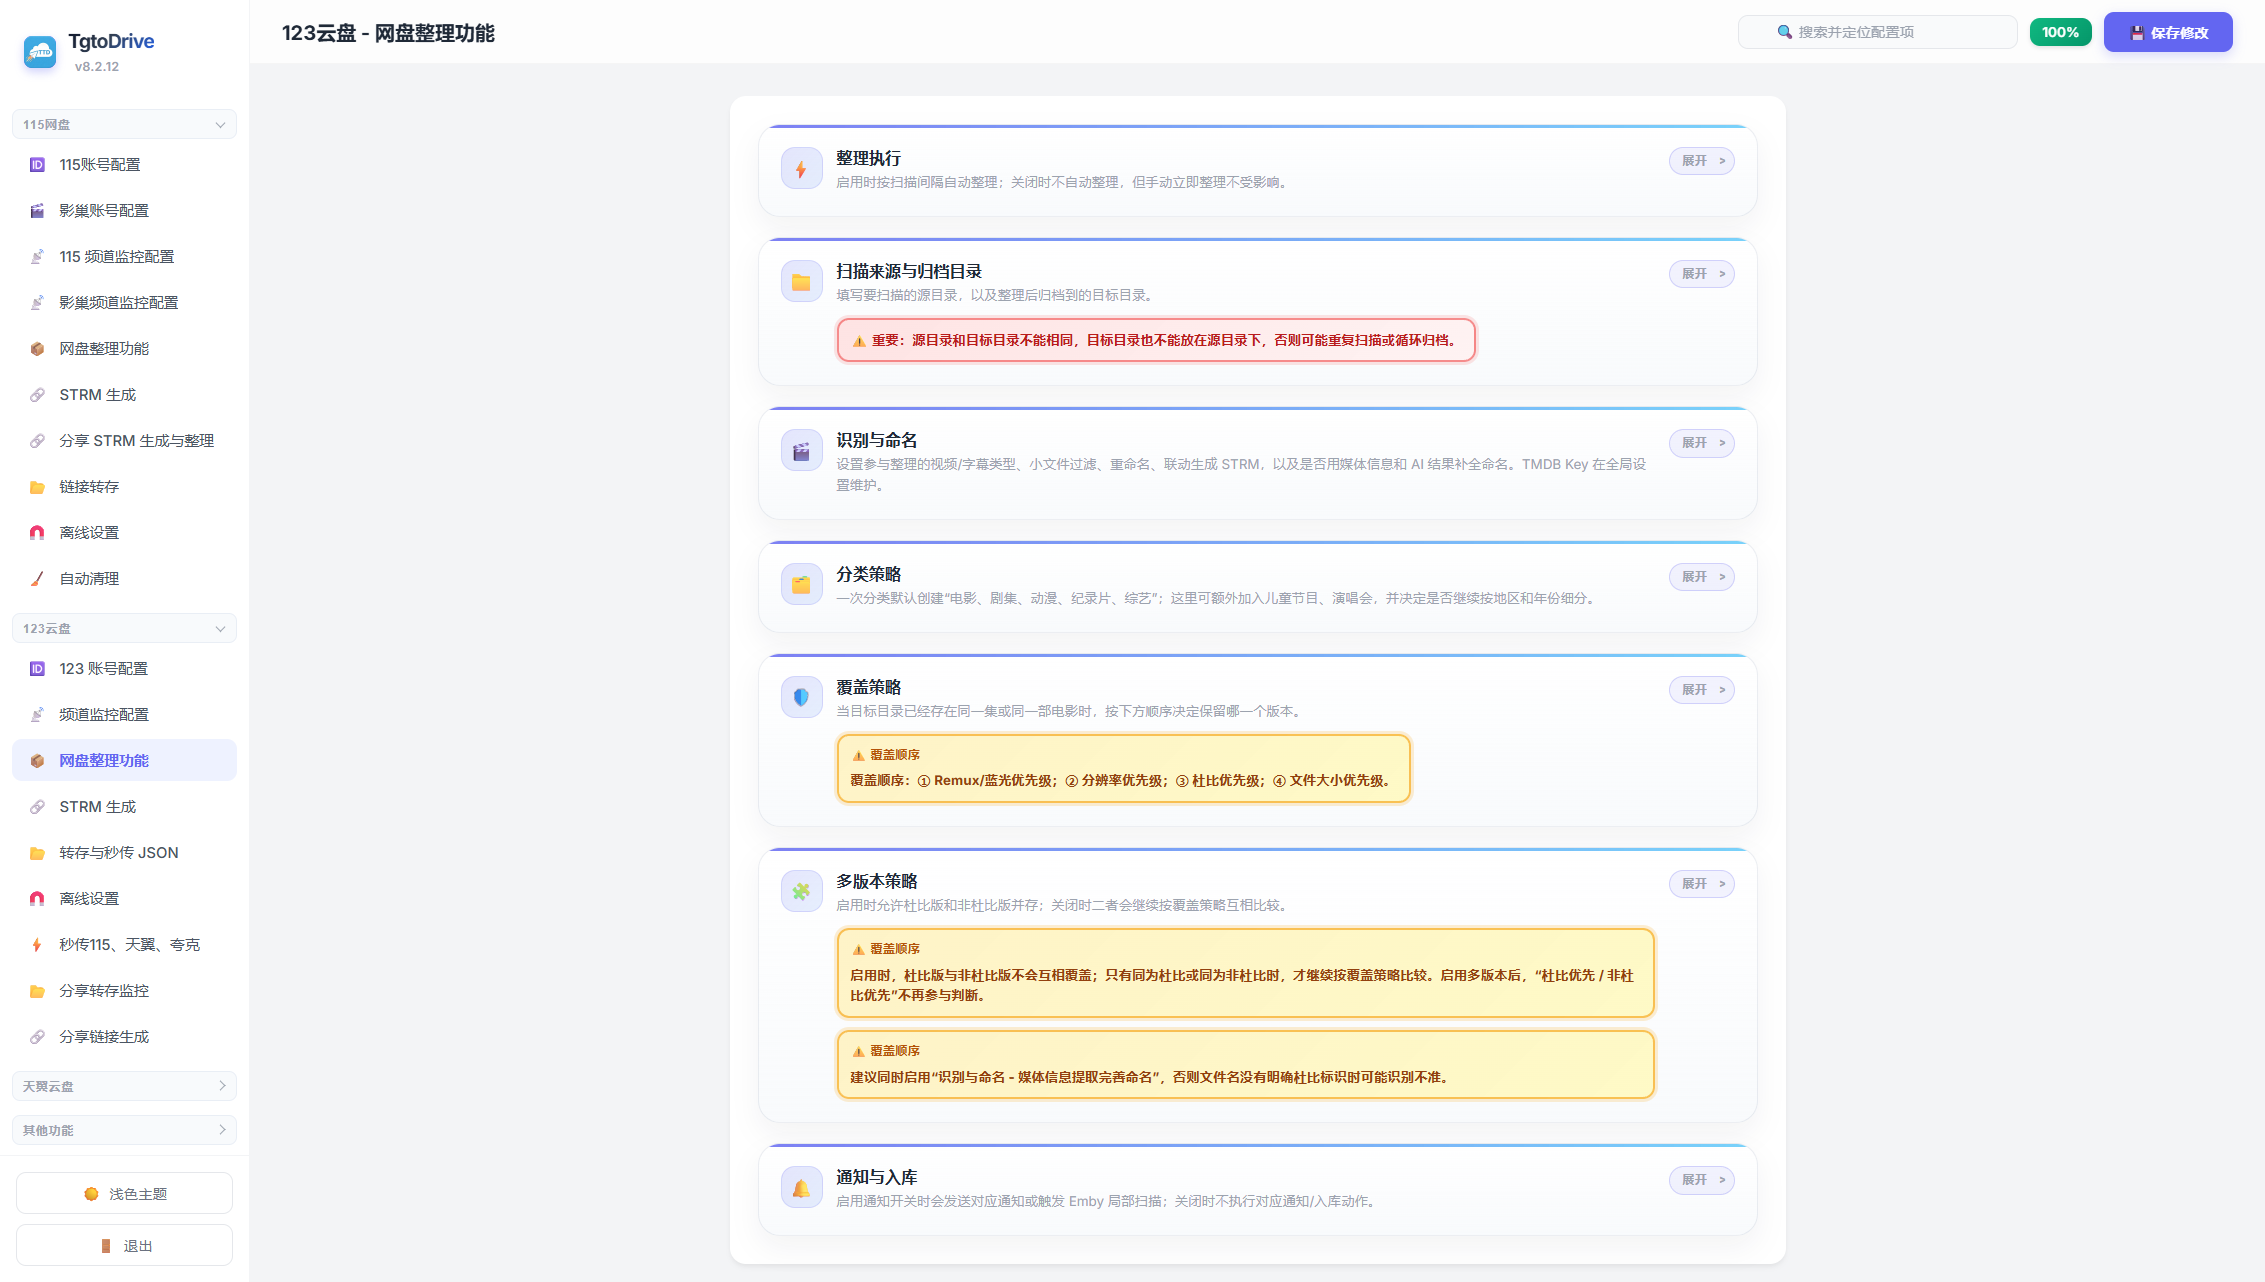Open 离线设置 under 123云盘

coord(124,899)
